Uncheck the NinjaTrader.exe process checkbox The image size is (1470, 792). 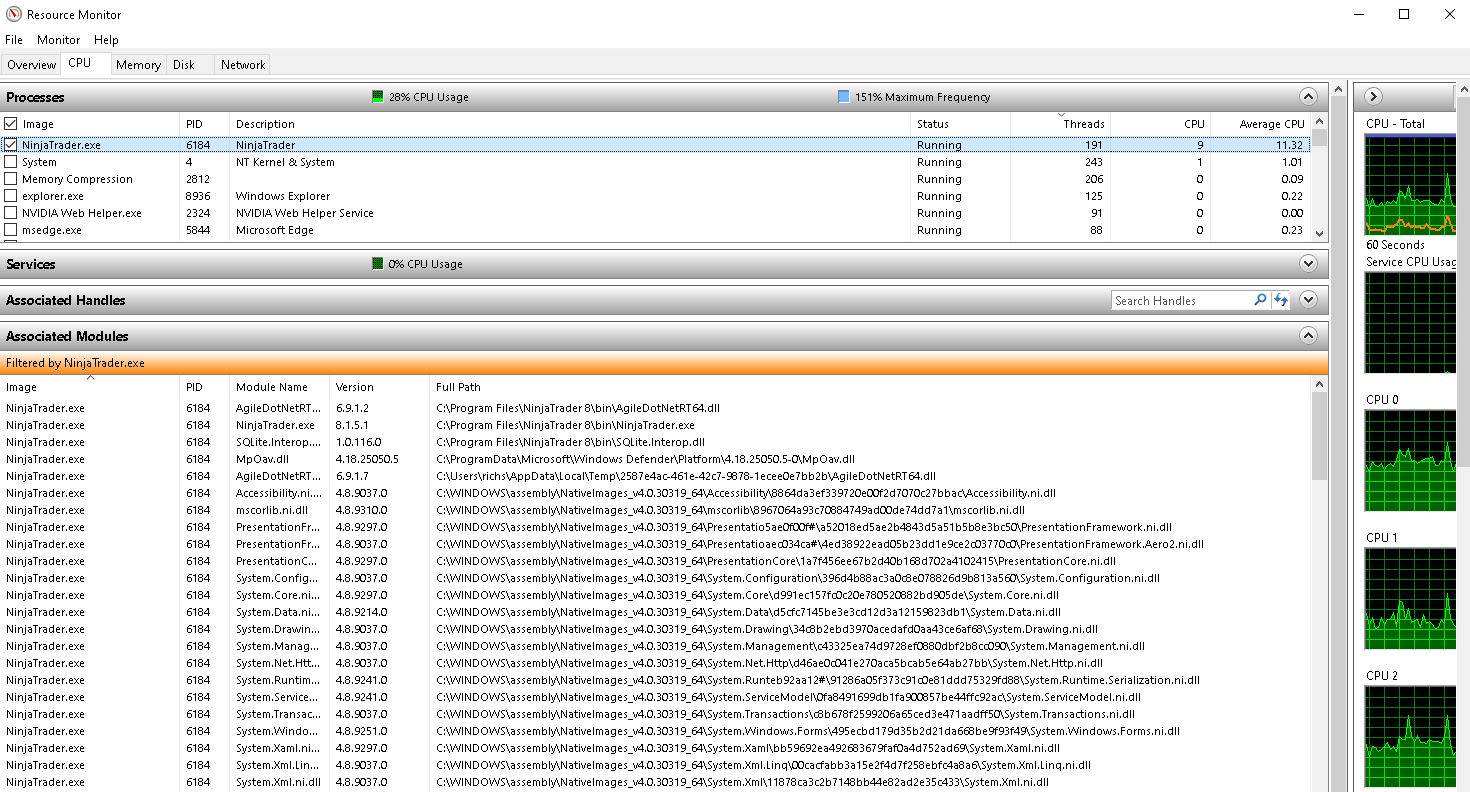pos(11,145)
